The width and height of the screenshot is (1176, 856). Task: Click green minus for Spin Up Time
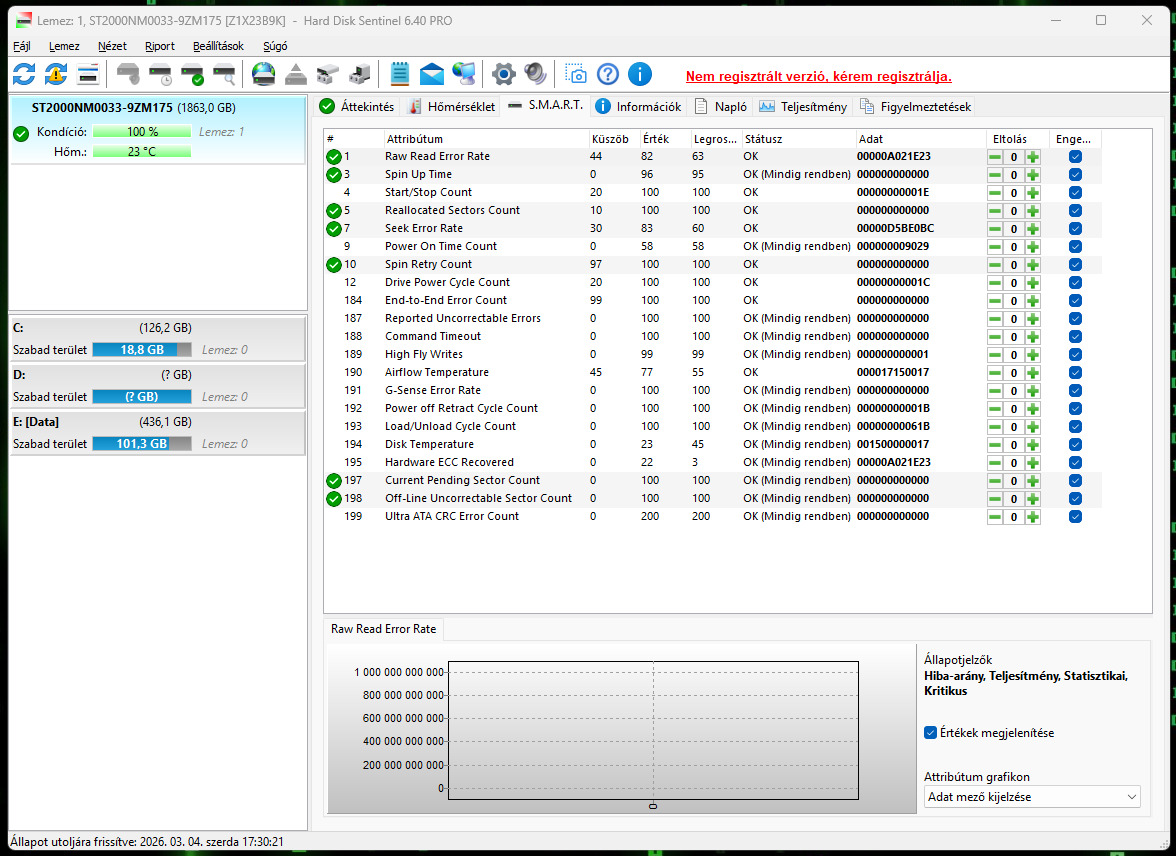(x=995, y=175)
